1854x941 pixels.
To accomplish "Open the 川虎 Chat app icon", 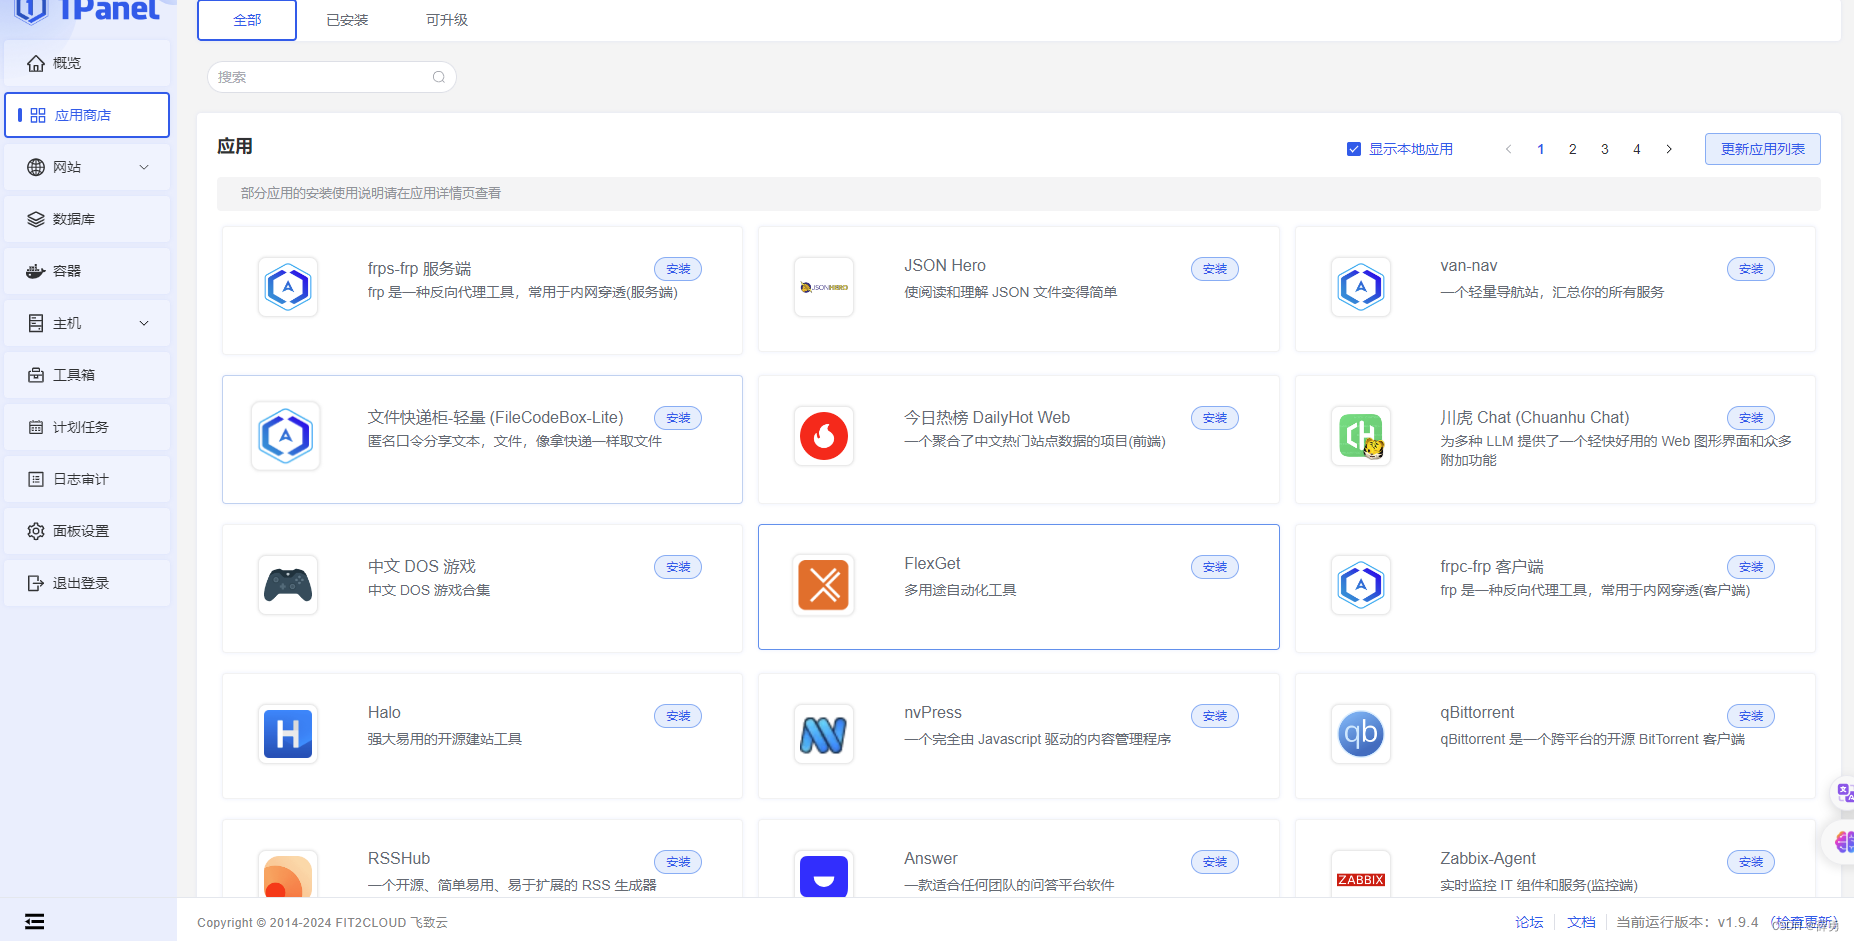I will (1361, 436).
